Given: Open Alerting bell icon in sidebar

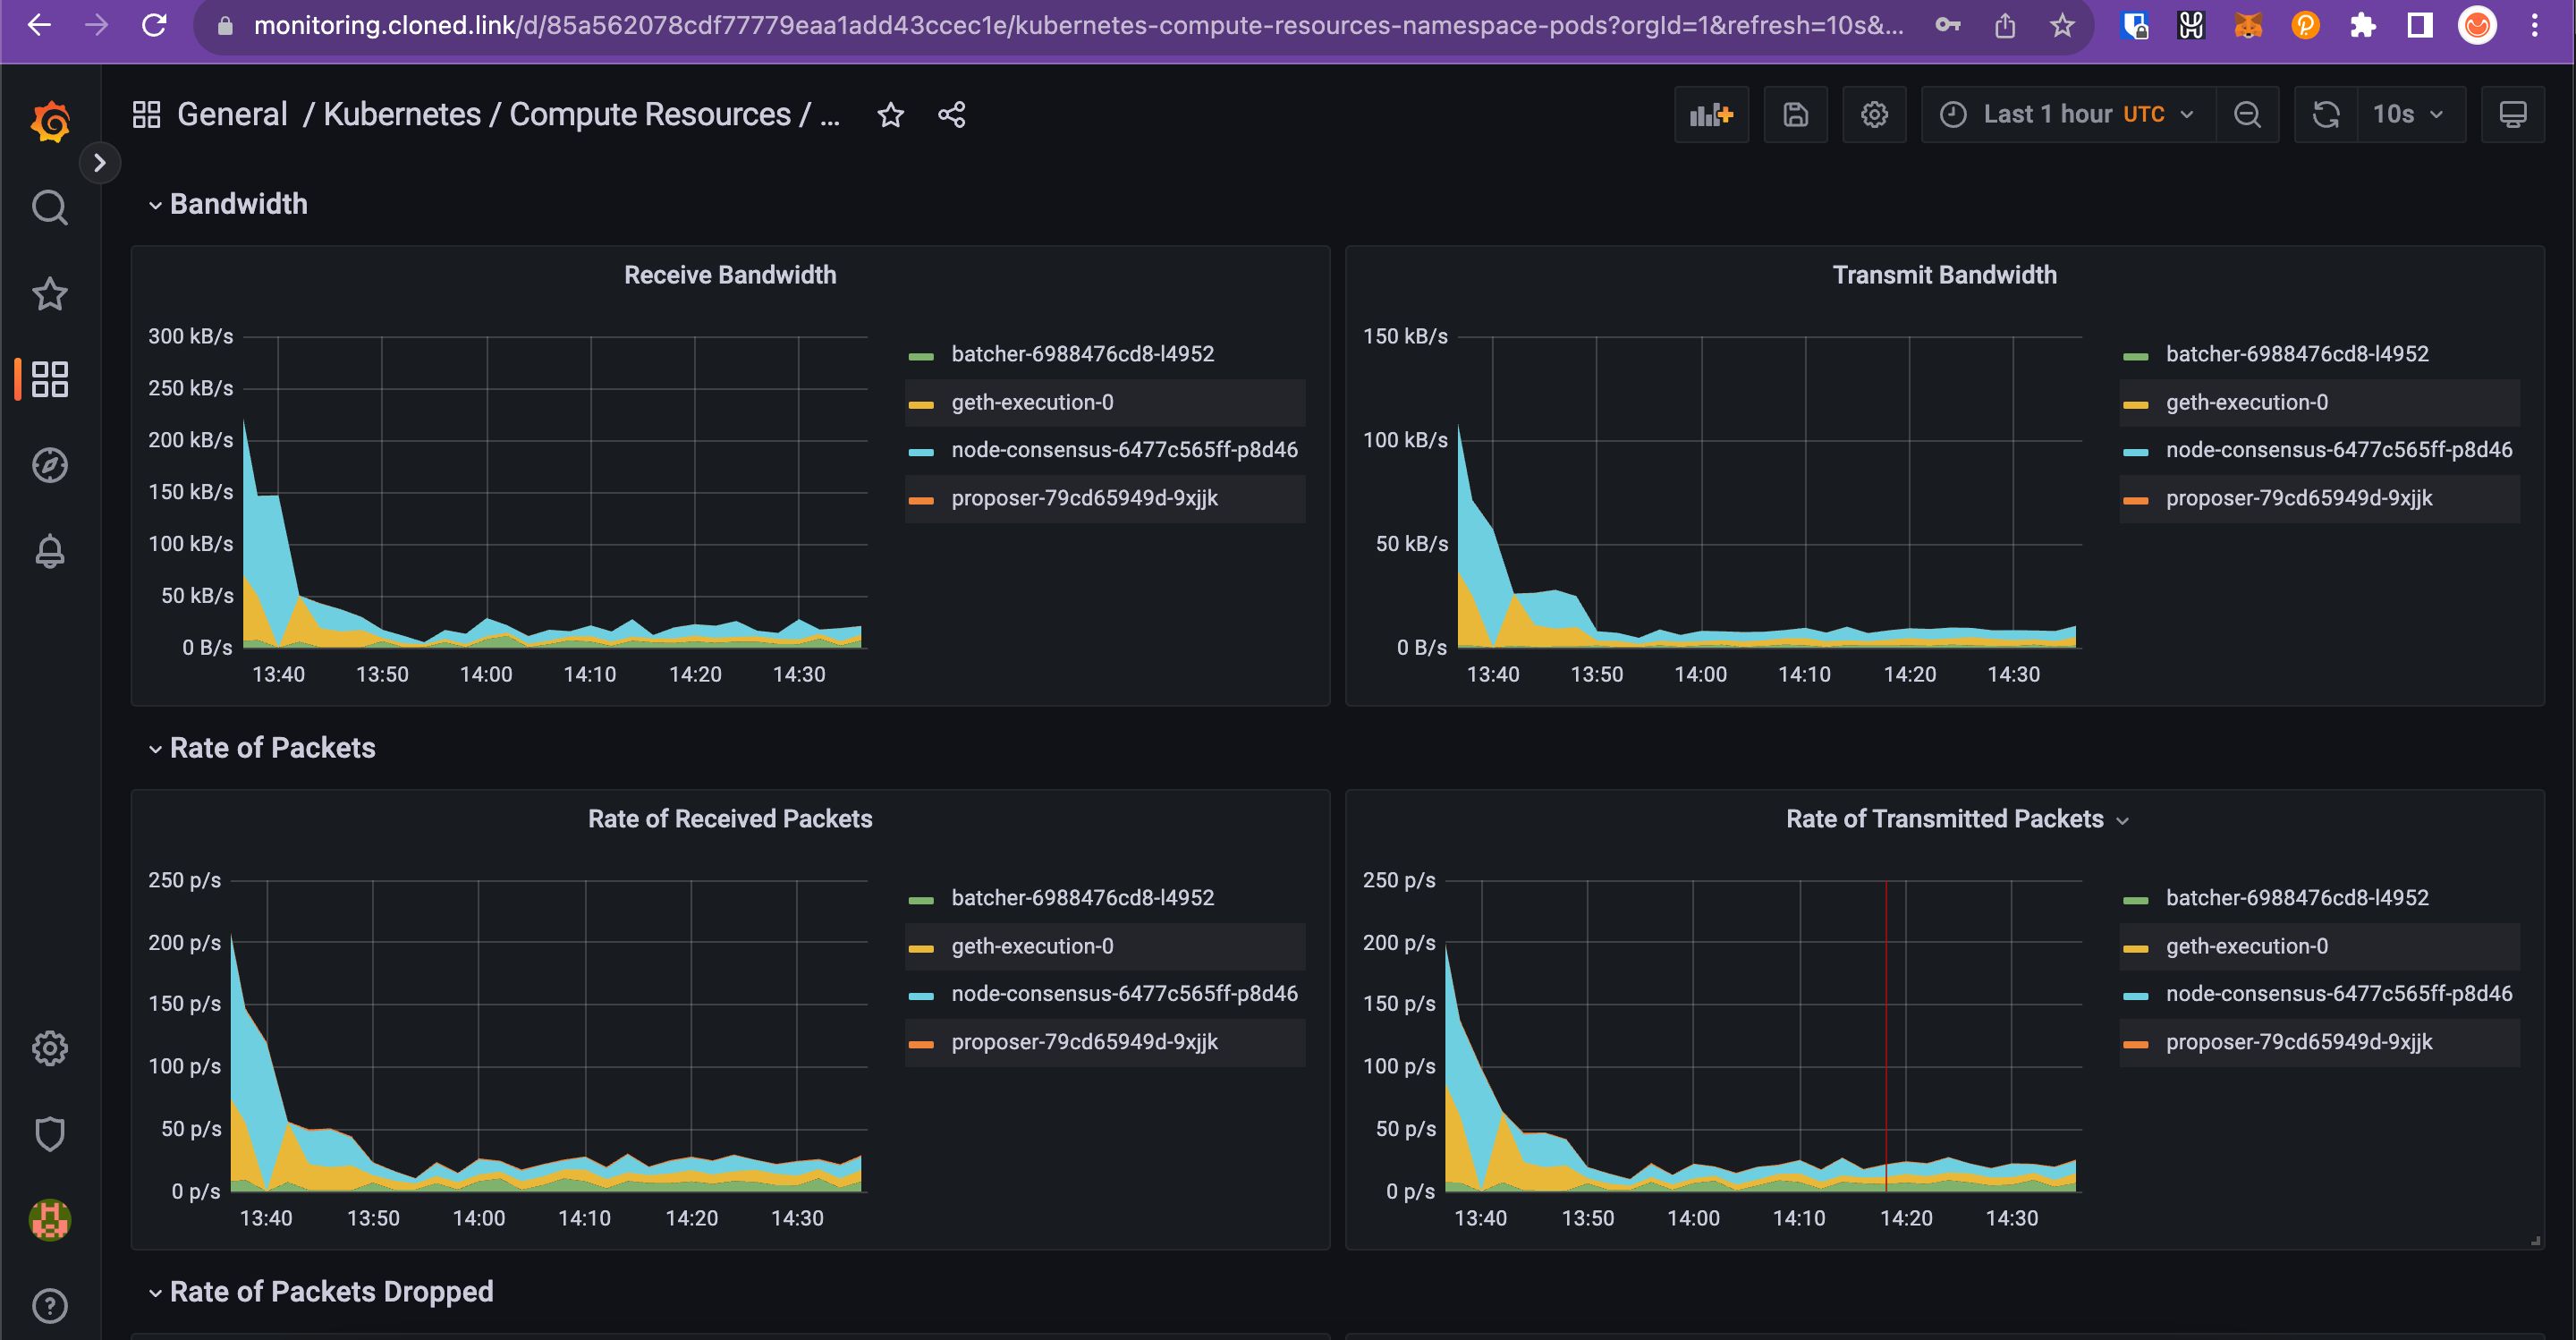Looking at the screenshot, I should point(50,551).
